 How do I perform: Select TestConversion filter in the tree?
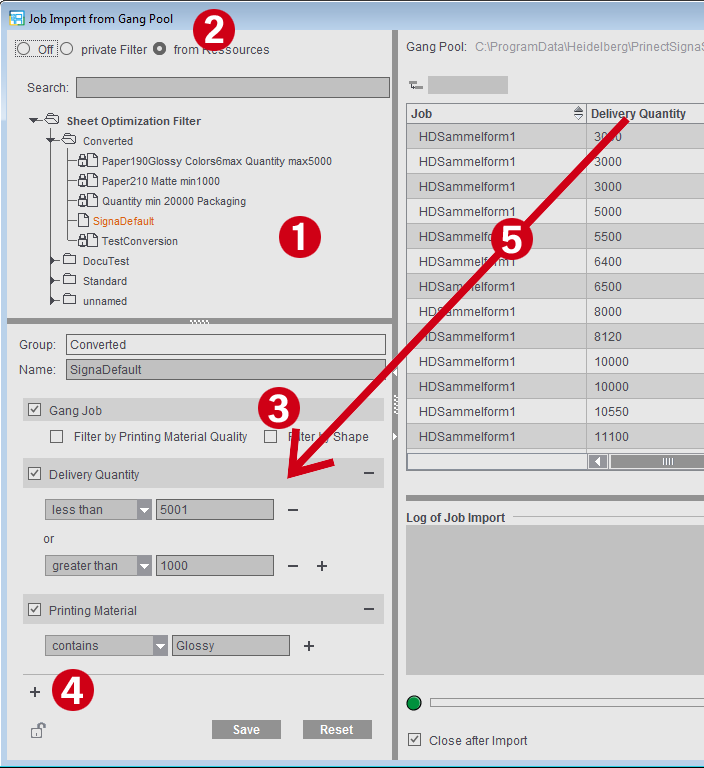pos(139,241)
